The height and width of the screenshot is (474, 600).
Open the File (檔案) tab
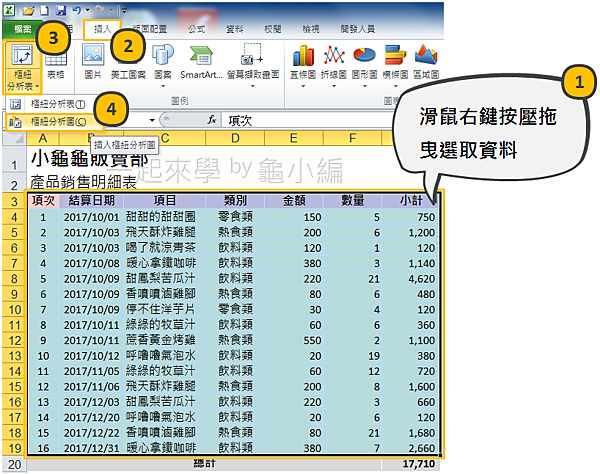(22, 29)
